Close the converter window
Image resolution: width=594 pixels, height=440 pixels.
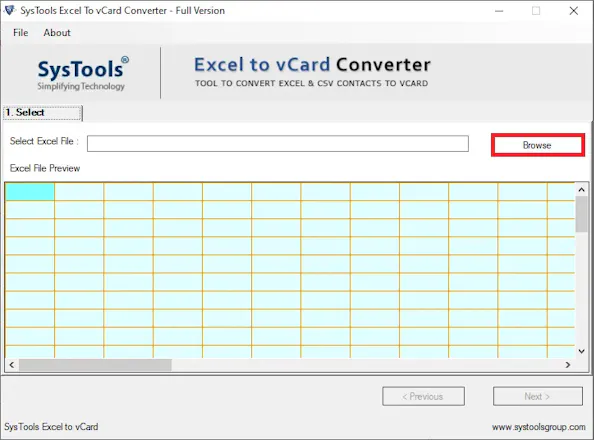click(574, 11)
